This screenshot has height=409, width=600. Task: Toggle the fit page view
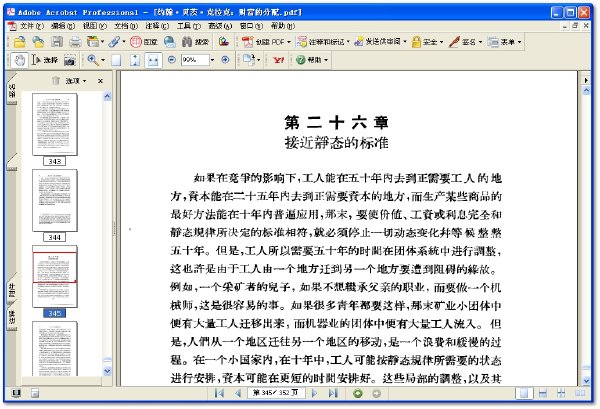[x=135, y=60]
